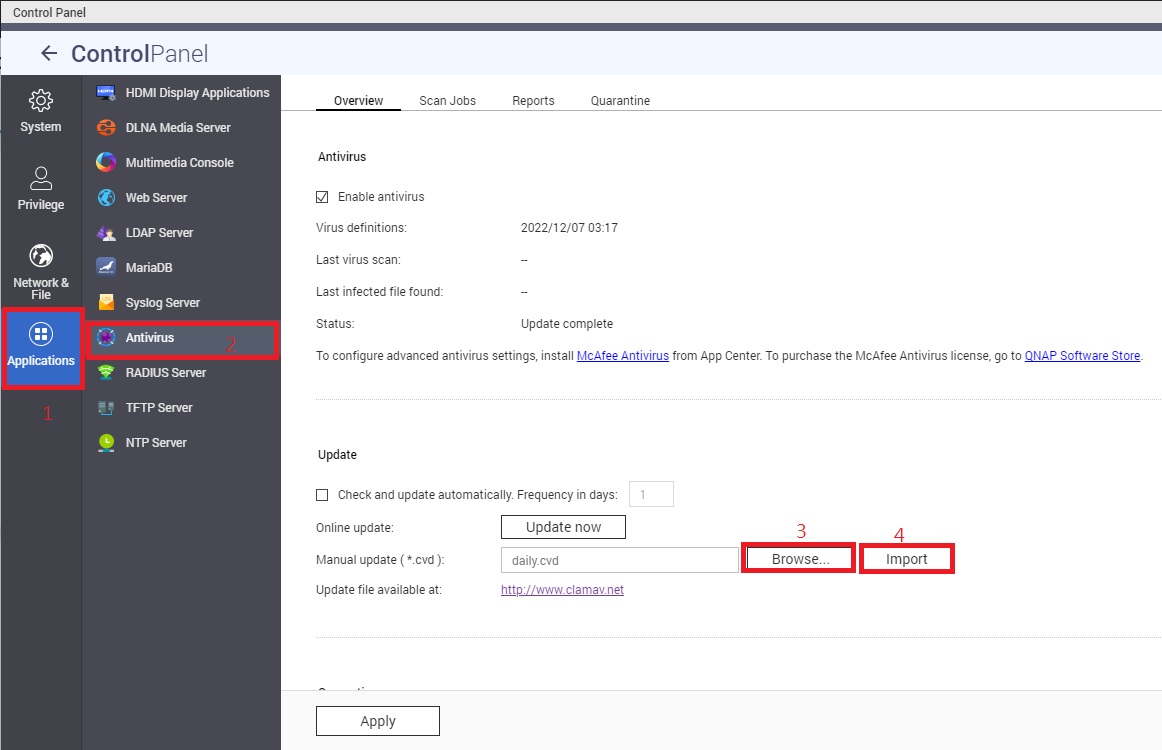The image size is (1162, 750).
Task: Toggle the Enable antivirus checkbox
Action: pyautogui.click(x=322, y=197)
